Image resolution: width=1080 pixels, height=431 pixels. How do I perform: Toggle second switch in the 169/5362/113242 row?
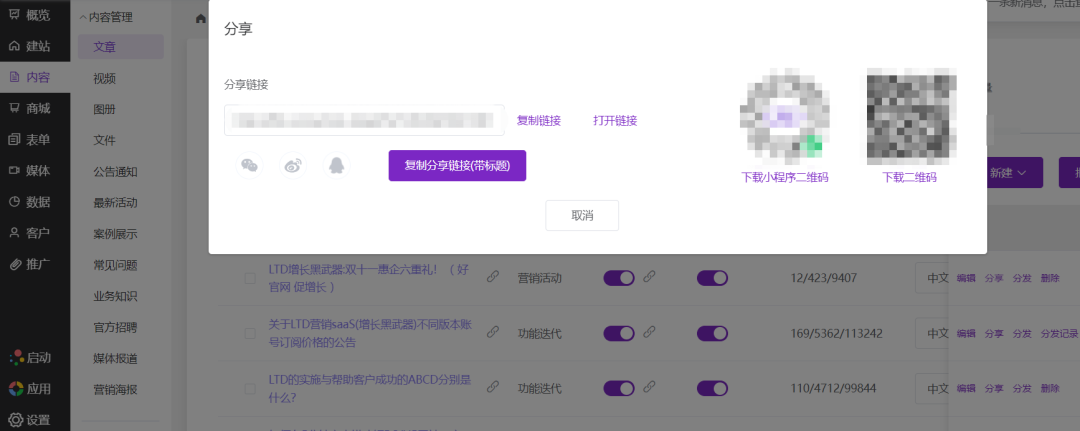pos(712,333)
